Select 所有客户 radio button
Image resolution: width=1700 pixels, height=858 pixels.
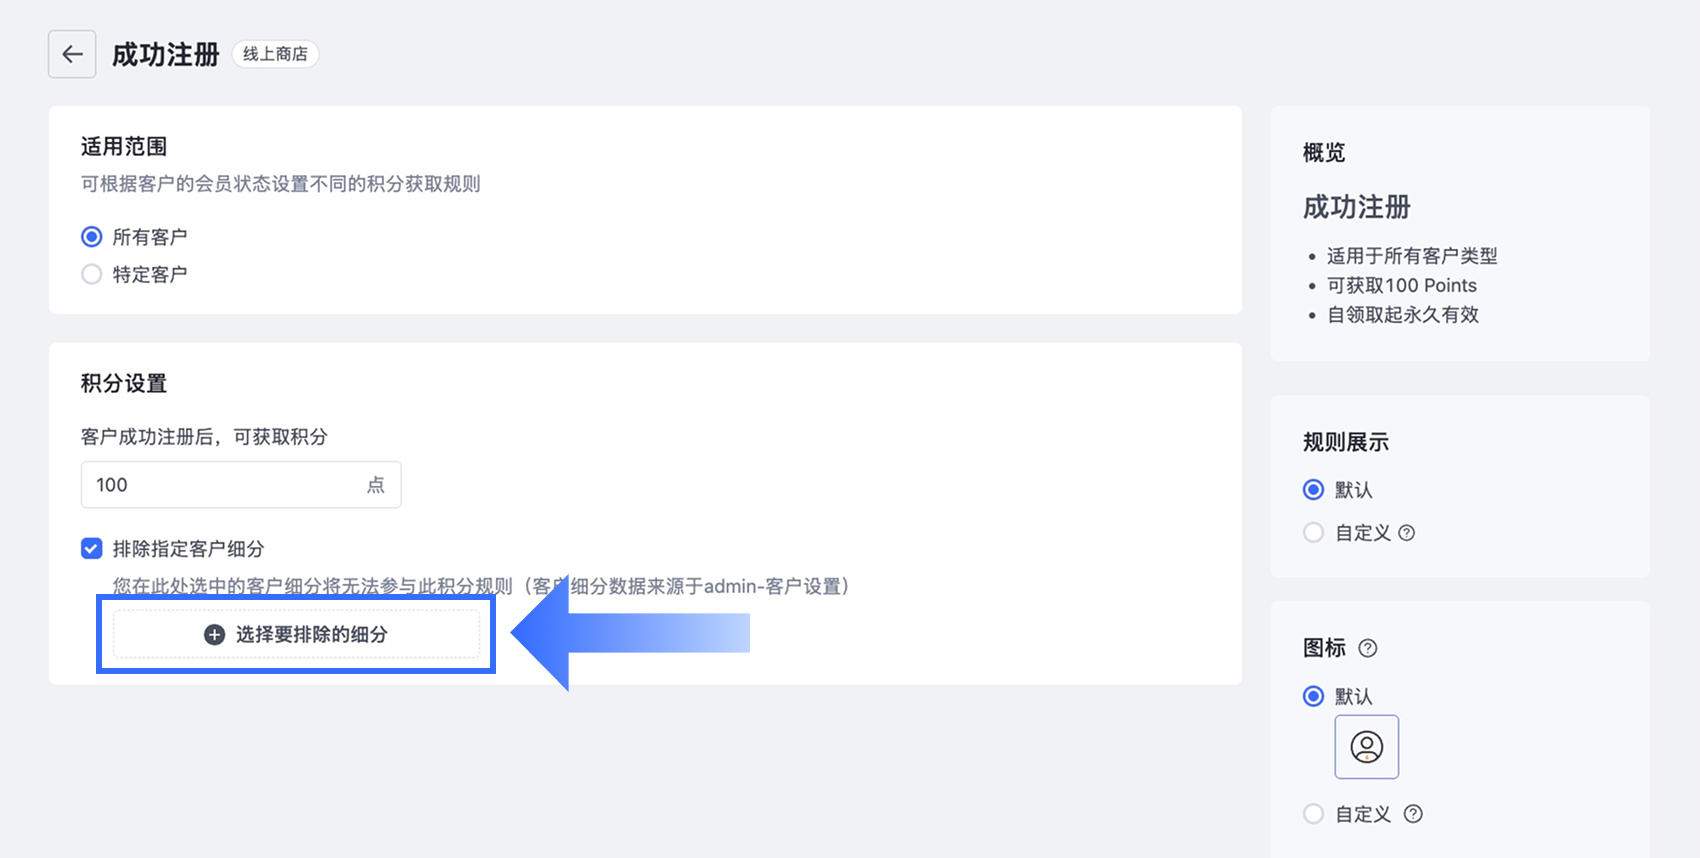92,237
